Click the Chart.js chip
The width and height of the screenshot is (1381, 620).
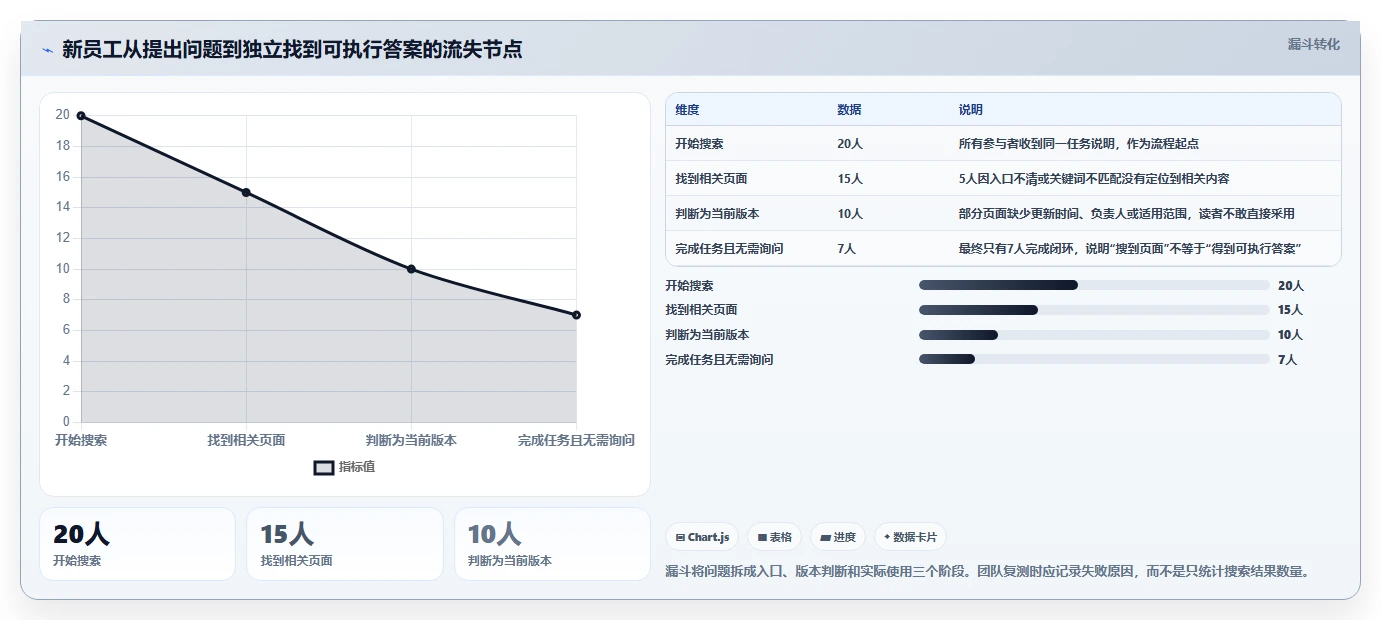(702, 537)
